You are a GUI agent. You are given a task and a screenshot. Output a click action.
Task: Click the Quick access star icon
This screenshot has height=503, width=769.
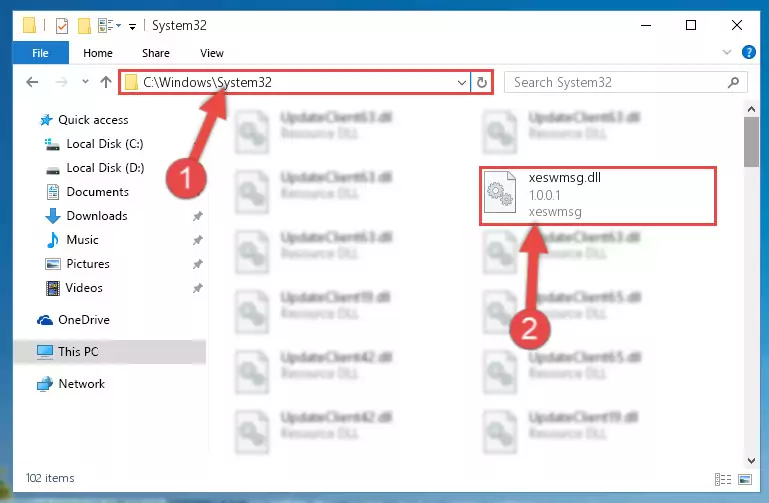click(x=46, y=120)
